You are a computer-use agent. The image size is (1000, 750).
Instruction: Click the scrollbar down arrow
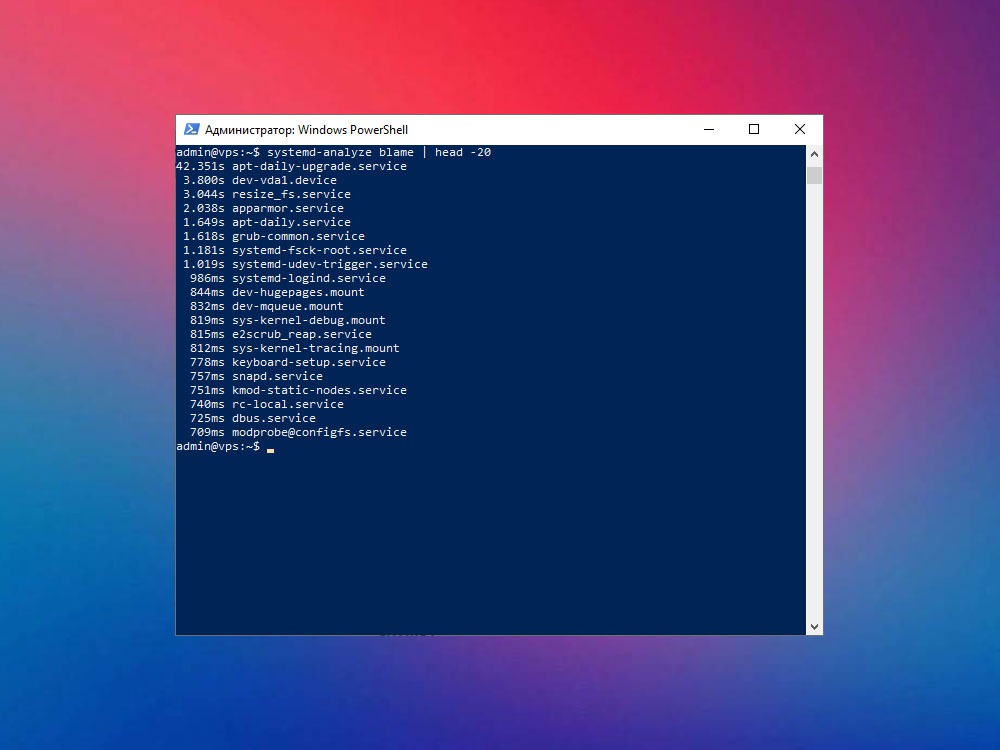coord(814,627)
